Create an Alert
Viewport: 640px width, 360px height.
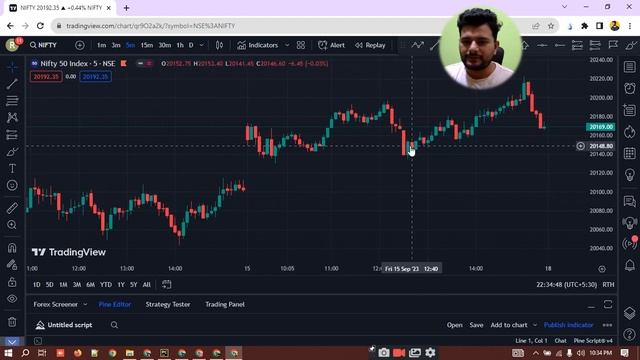[331, 45]
